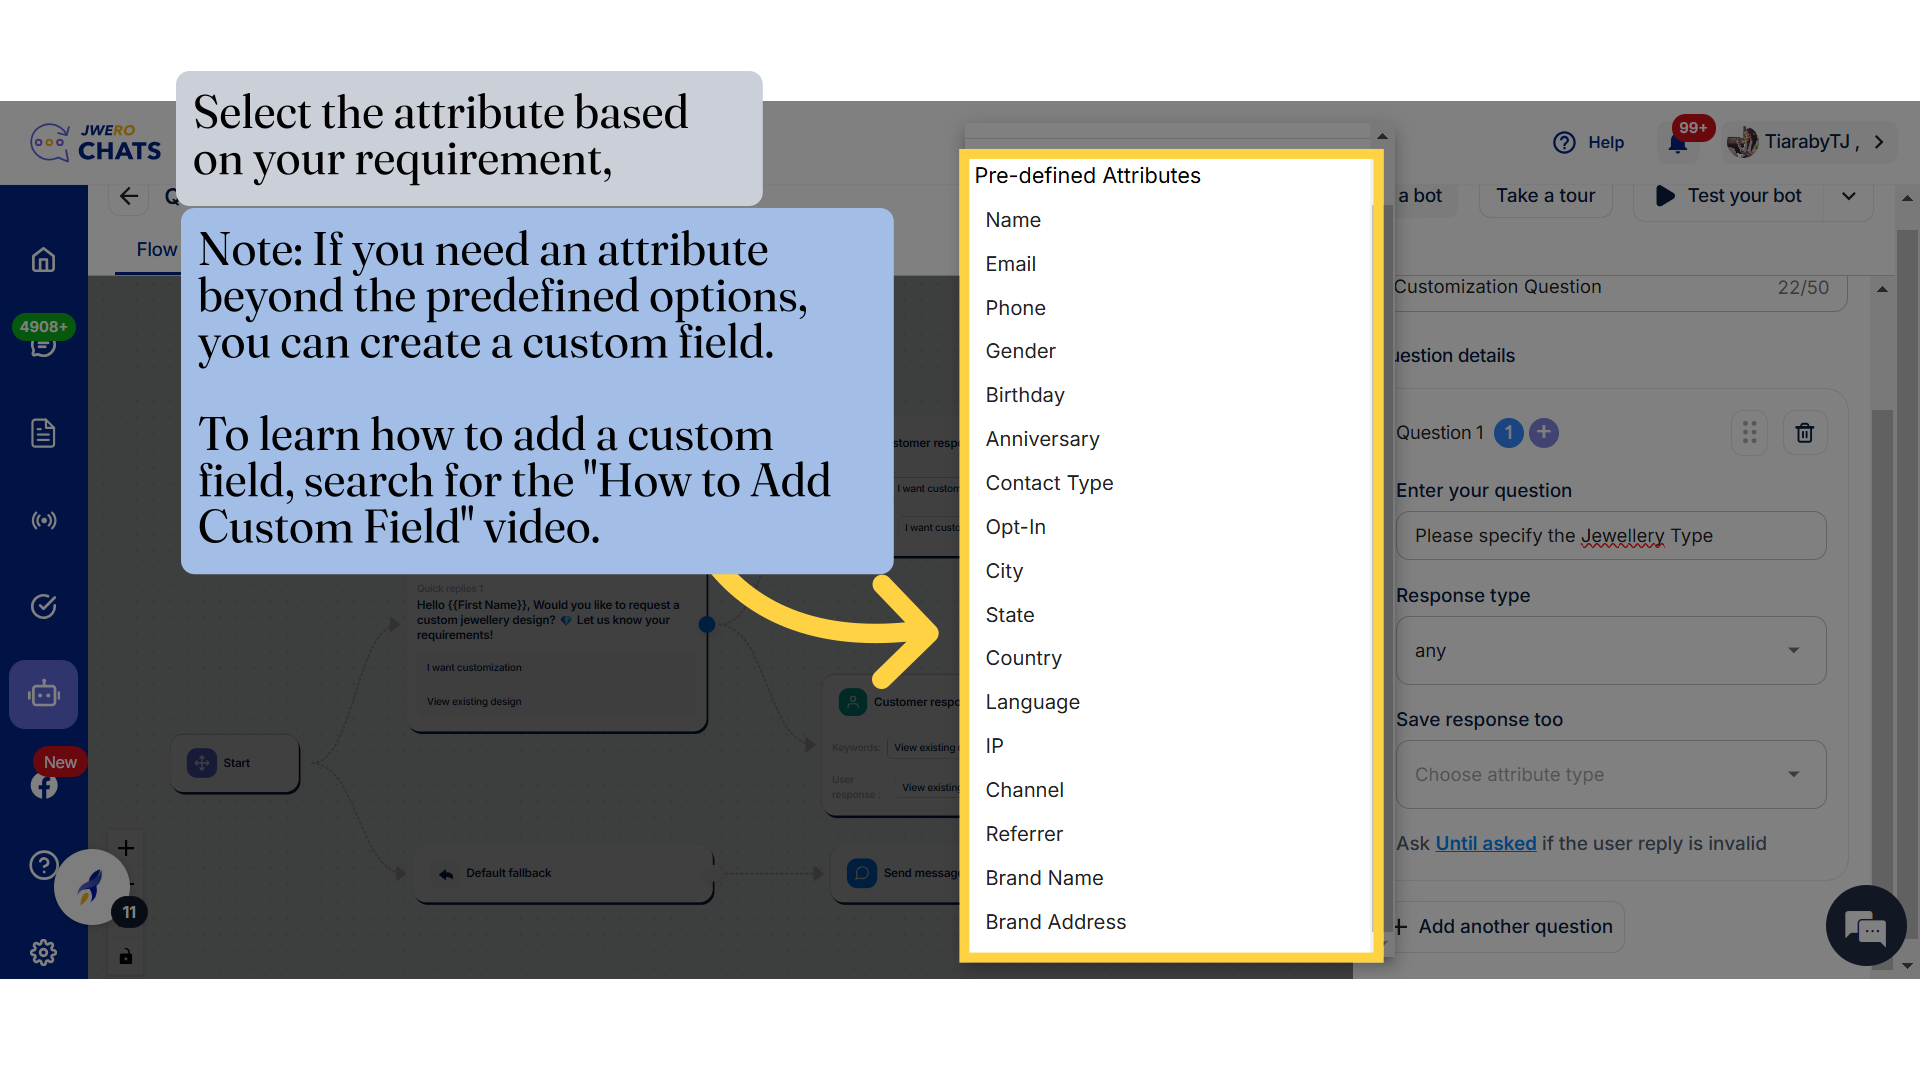Click the trash icon for Question 1

[x=1805, y=432]
